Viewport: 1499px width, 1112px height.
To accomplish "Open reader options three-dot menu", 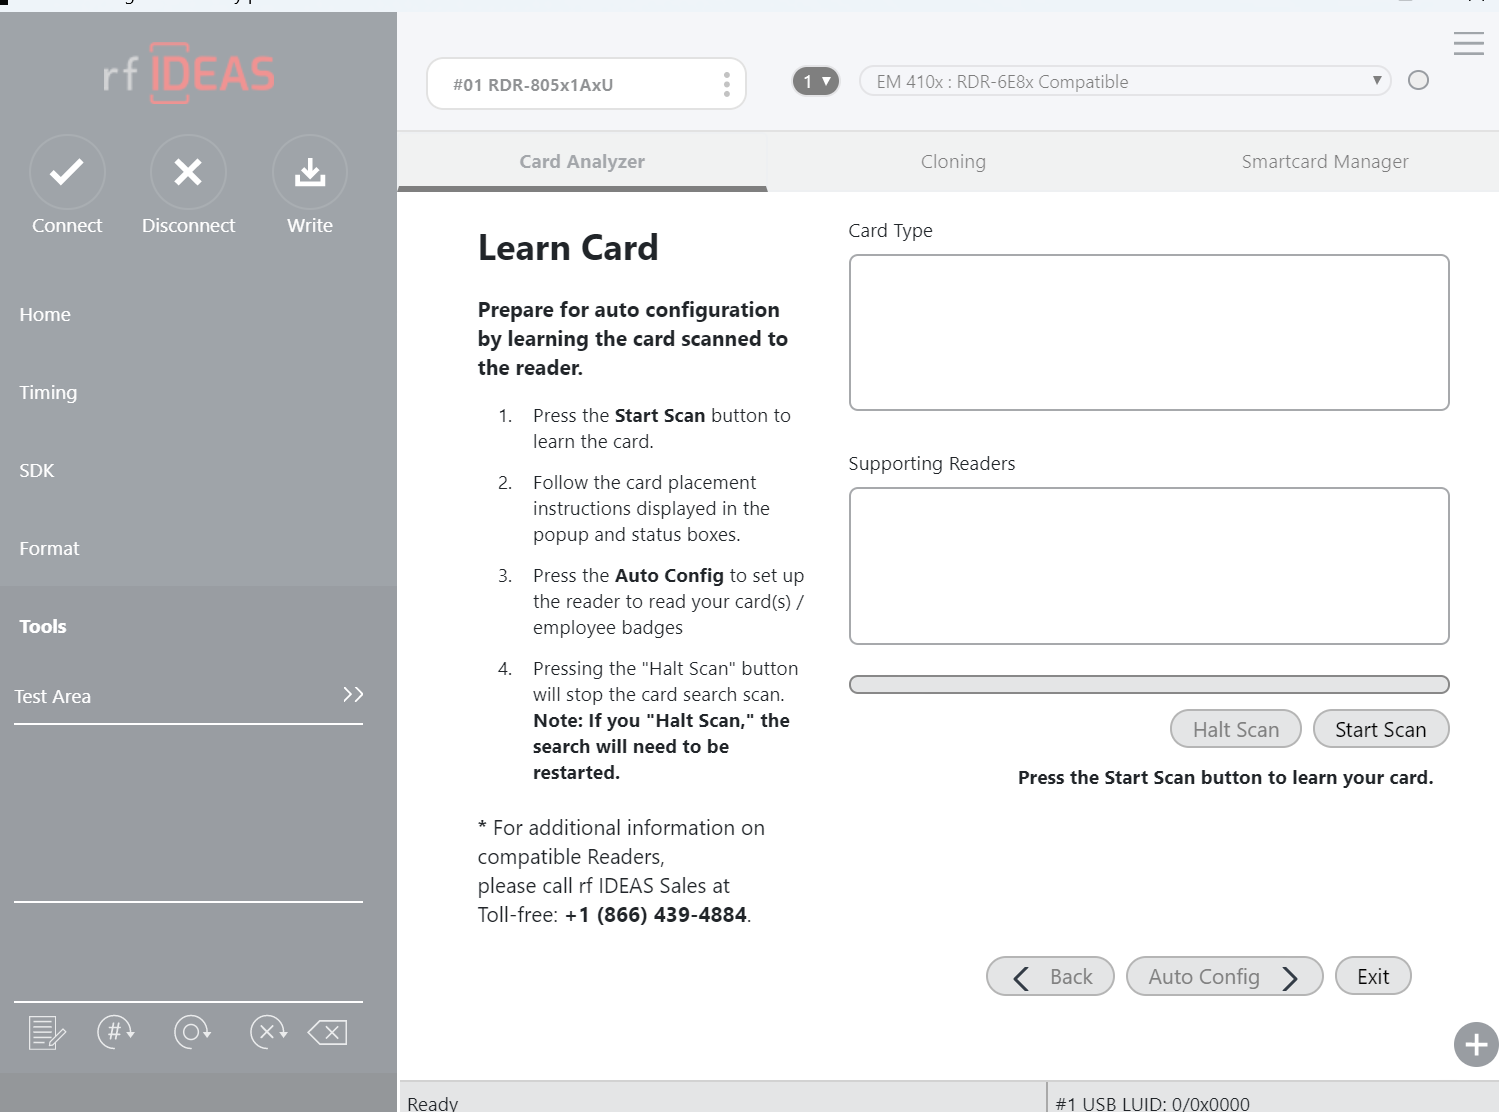I will click(727, 85).
